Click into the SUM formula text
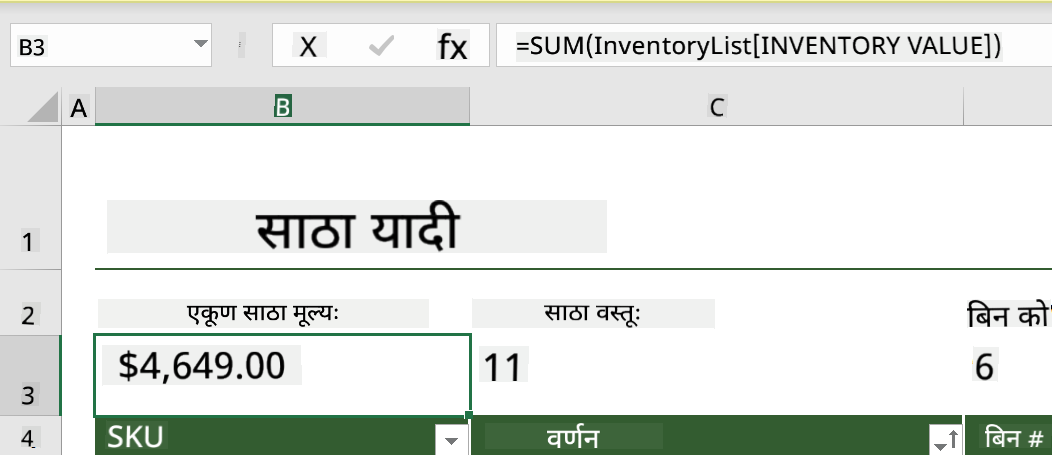This screenshot has width=1052, height=455. pyautogui.click(x=758, y=46)
